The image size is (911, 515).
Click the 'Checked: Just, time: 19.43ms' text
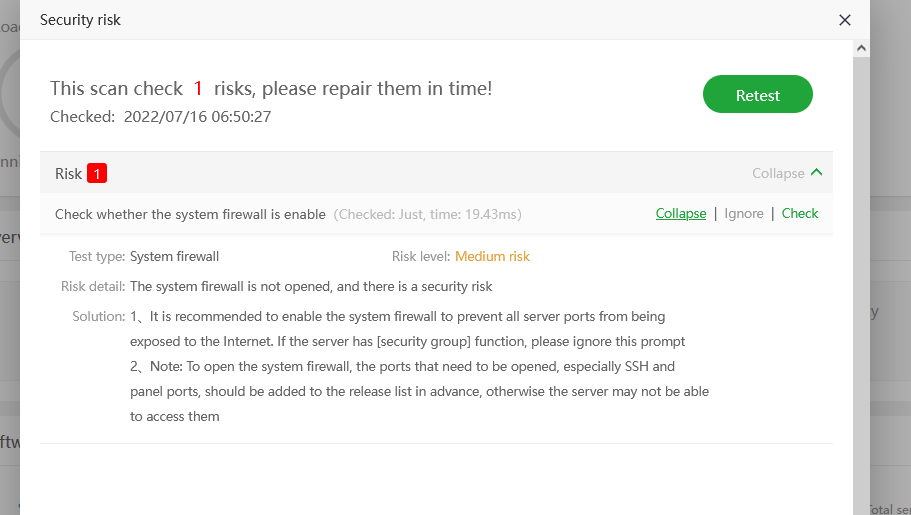pyautogui.click(x=427, y=214)
